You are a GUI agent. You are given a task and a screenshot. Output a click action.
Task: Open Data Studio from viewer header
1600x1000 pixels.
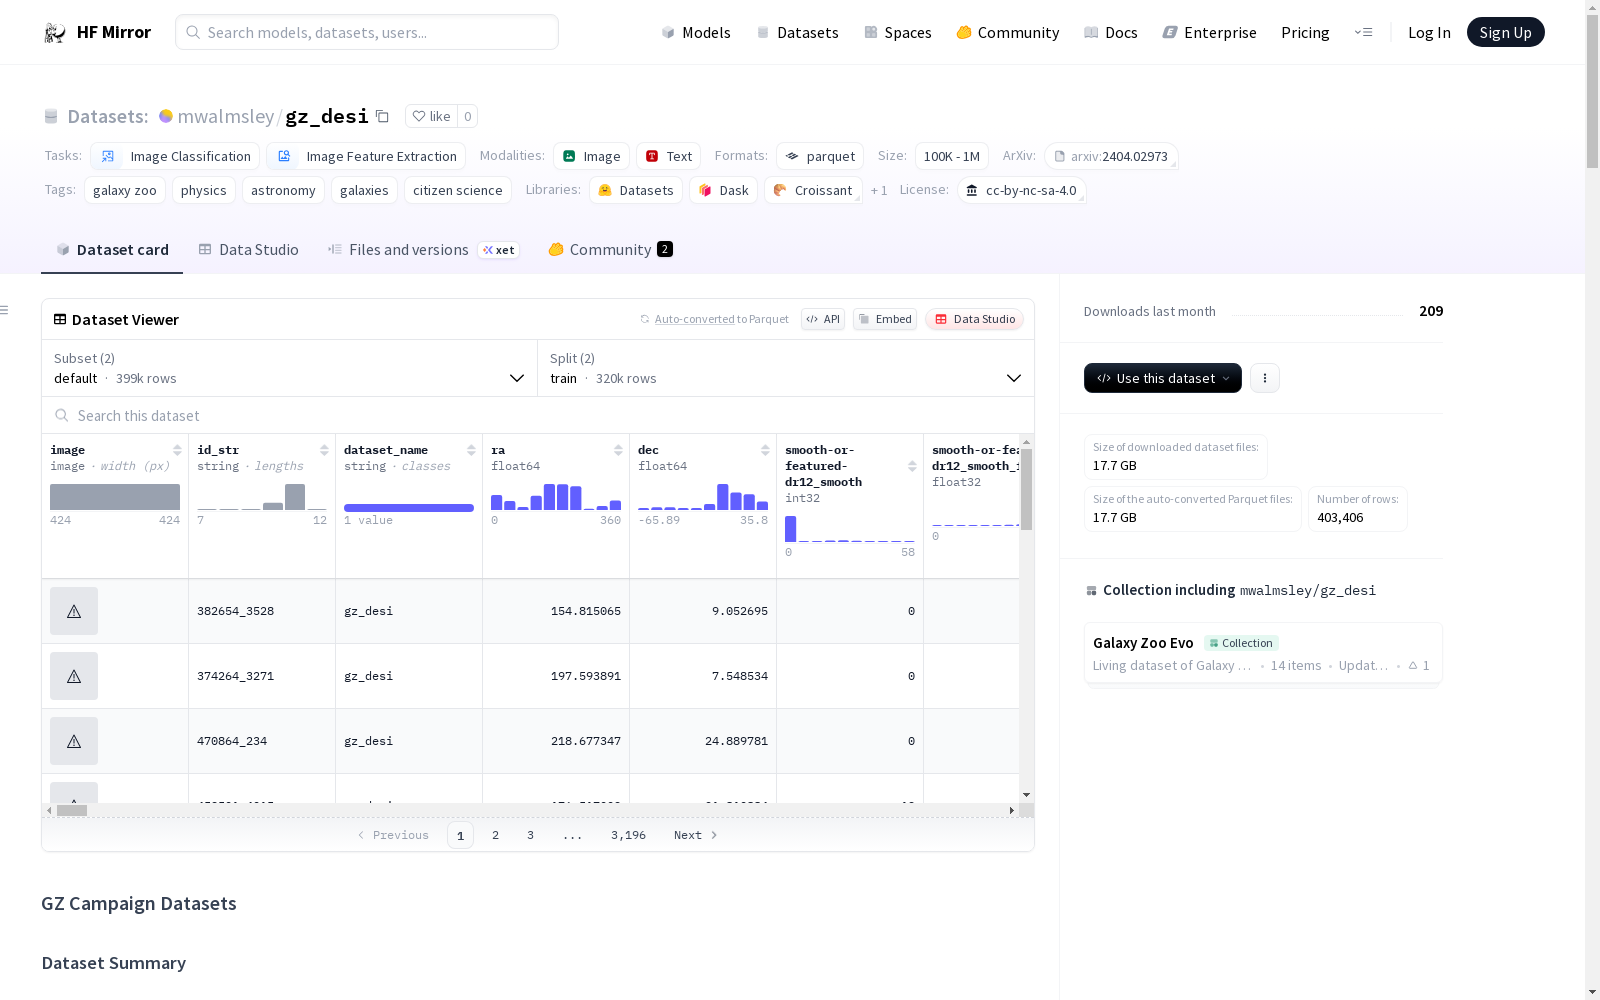[x=975, y=319]
